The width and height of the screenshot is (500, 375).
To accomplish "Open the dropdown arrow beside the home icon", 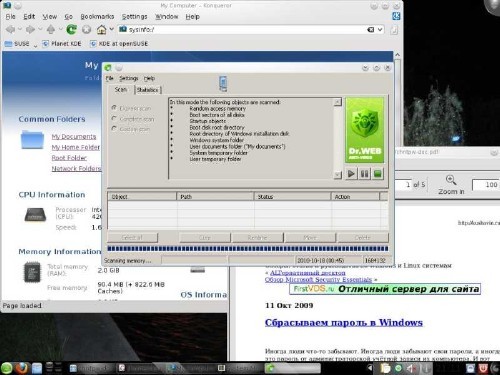I will pos(111,29).
